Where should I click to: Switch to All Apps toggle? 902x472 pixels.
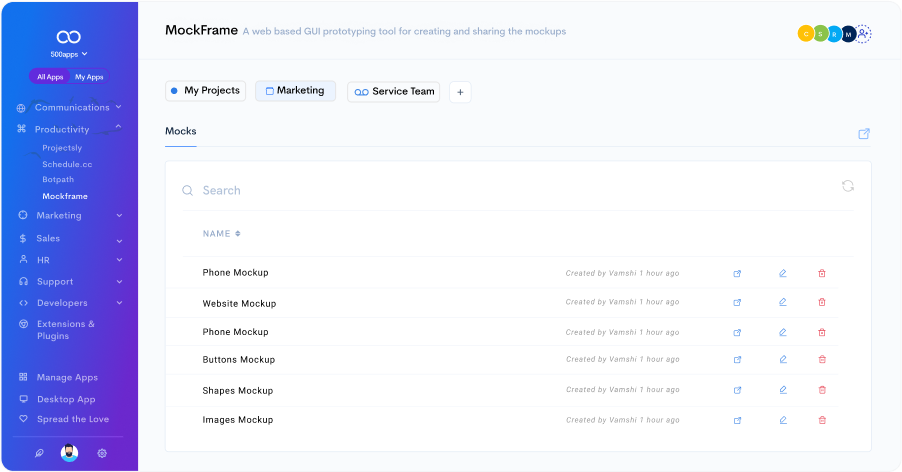[50, 77]
